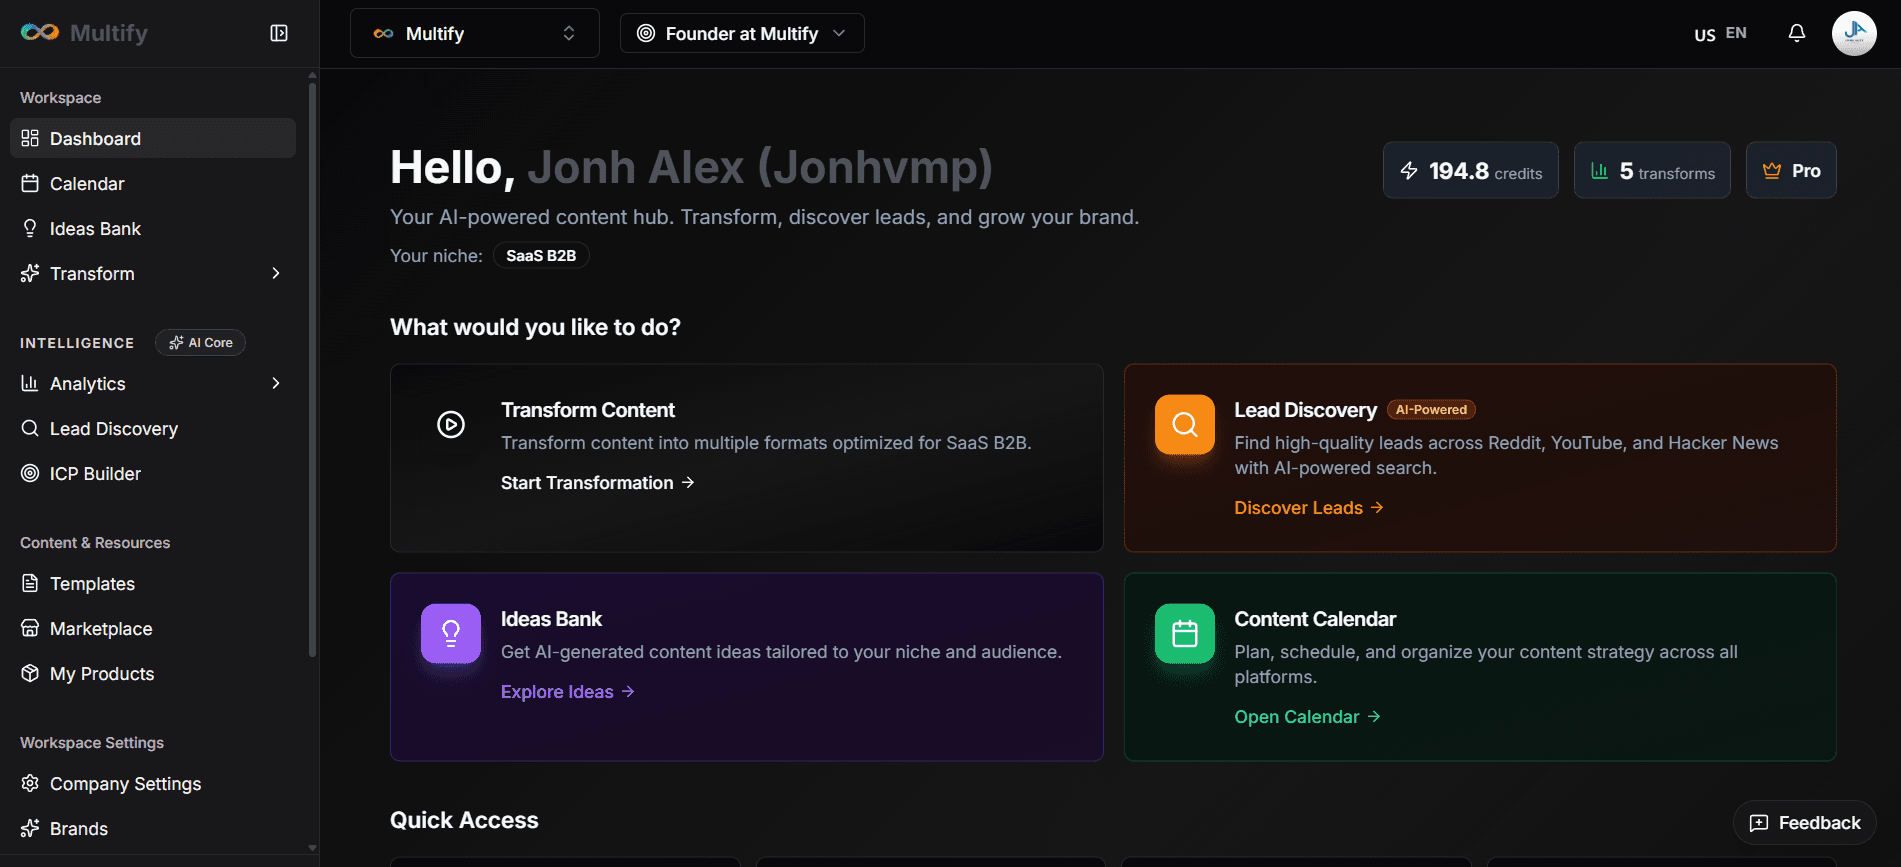
Task: Click the orange Lead Discovery search icon
Action: 1185,424
